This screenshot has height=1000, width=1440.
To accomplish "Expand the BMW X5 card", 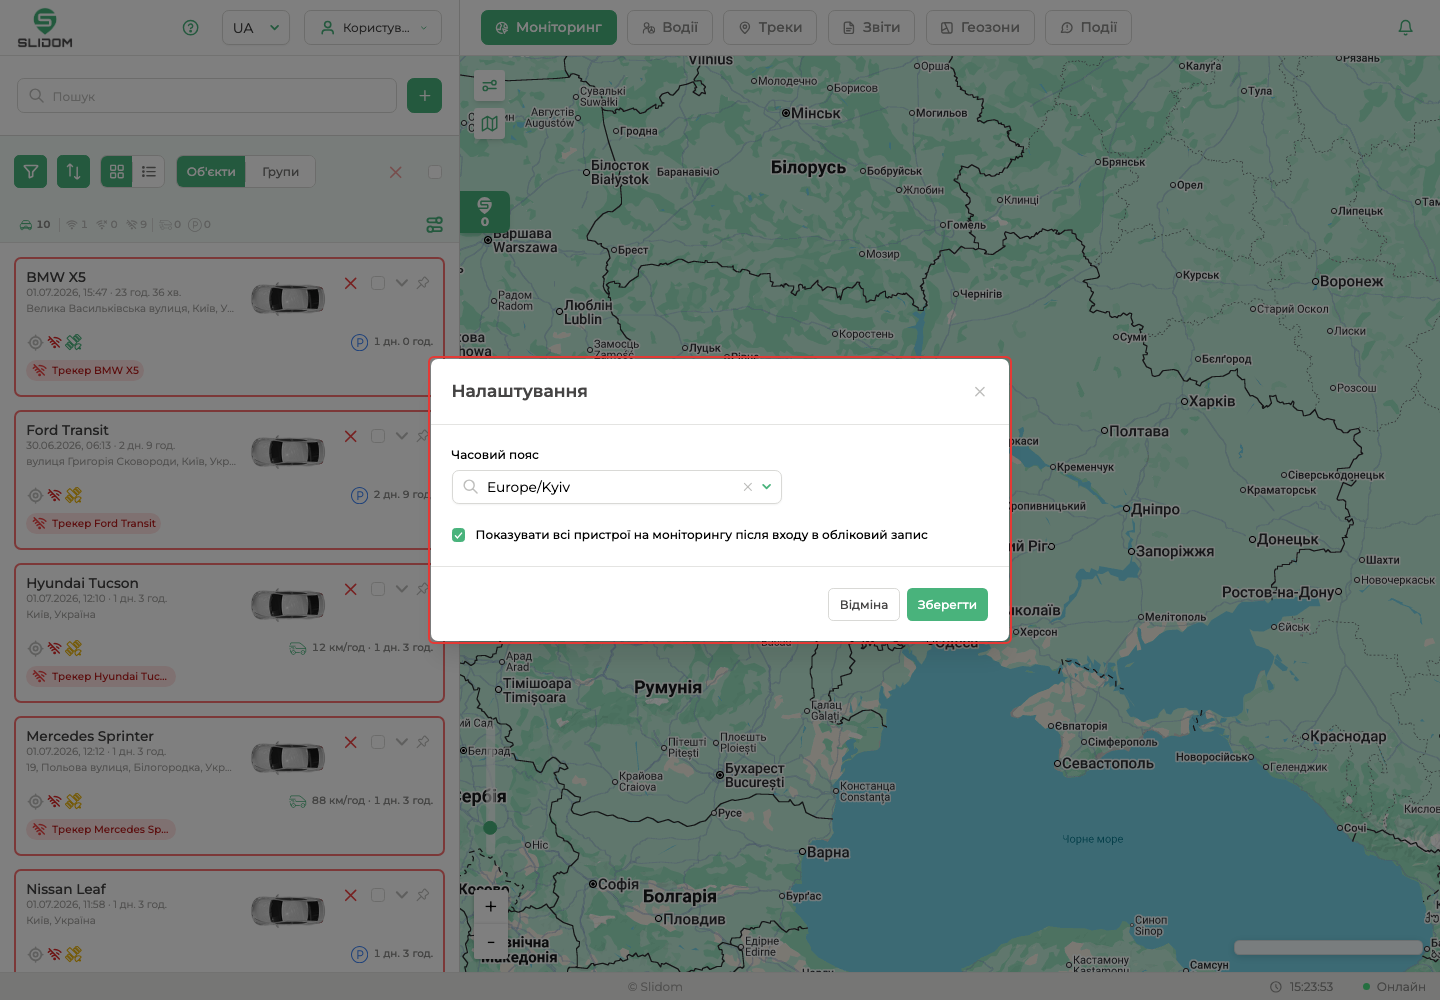I will pyautogui.click(x=402, y=283).
